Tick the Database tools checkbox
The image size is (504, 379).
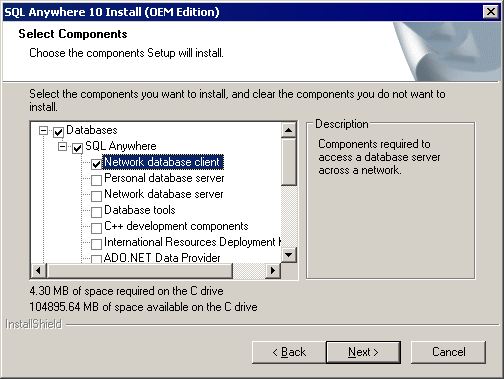[96, 212]
